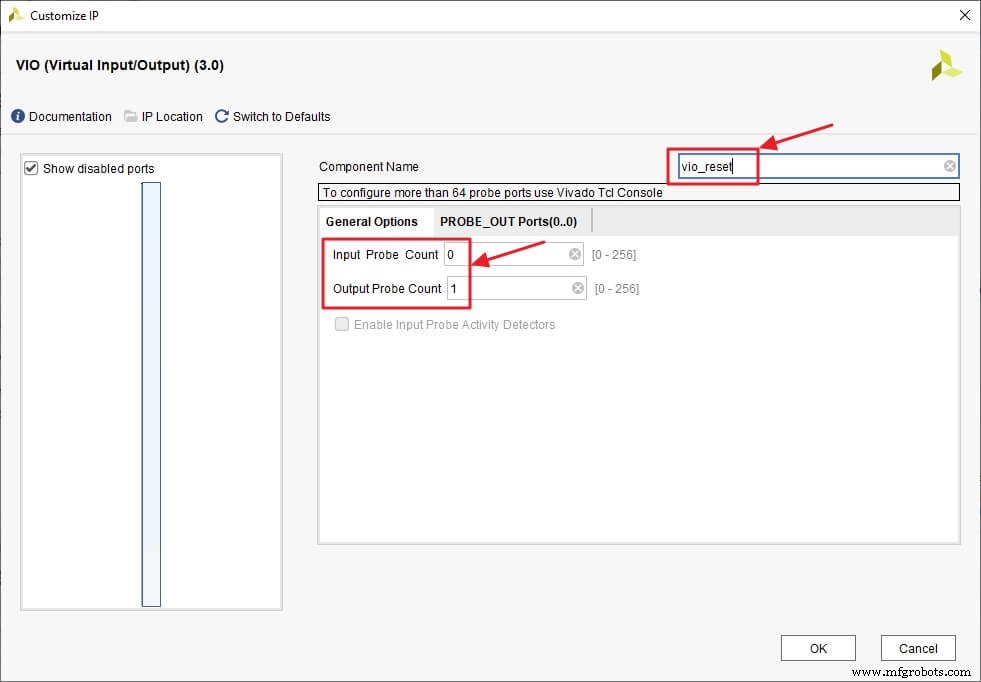
Task: Click the Switch to Defaults refresh icon
Action: coord(221,116)
